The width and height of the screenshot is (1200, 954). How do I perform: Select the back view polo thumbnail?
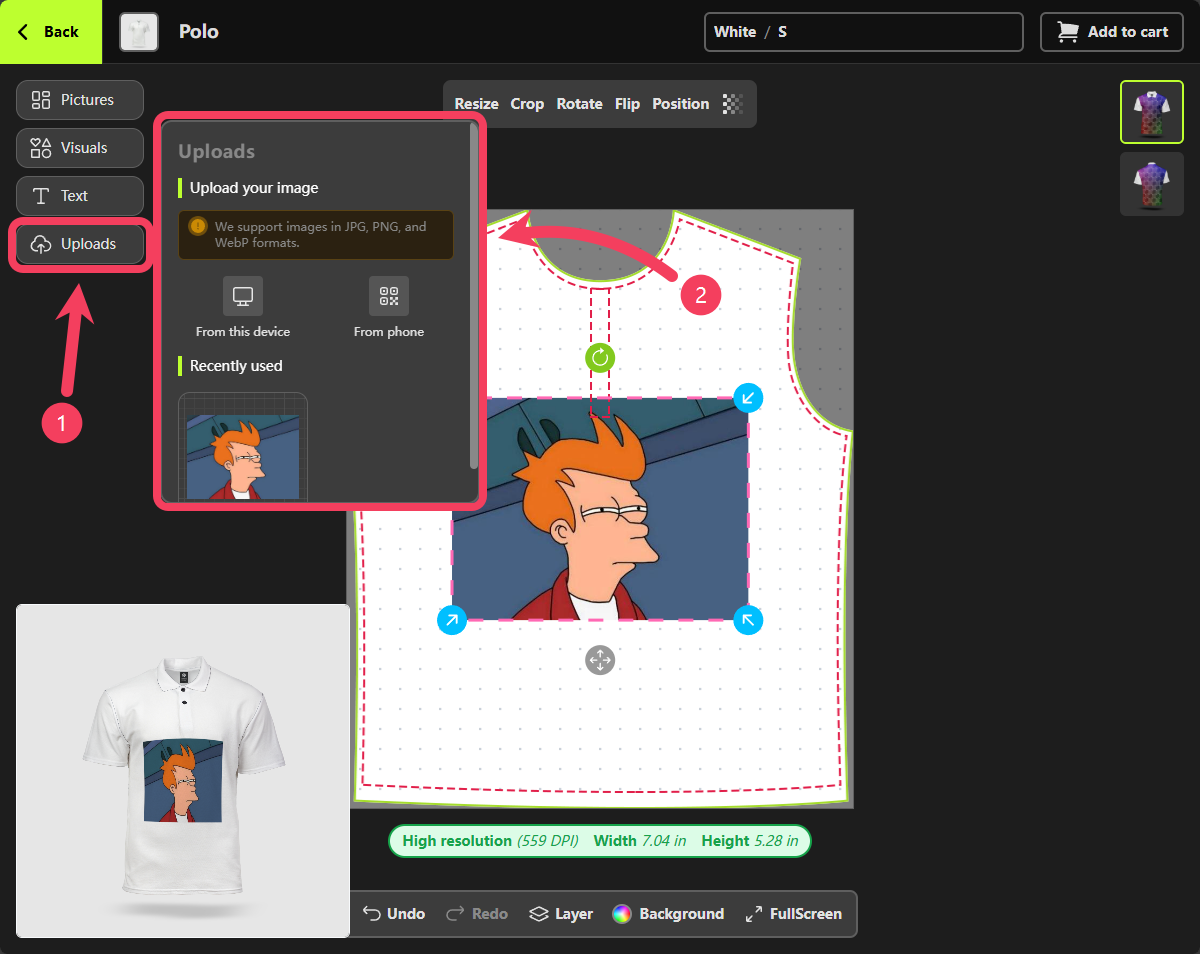tap(1152, 184)
